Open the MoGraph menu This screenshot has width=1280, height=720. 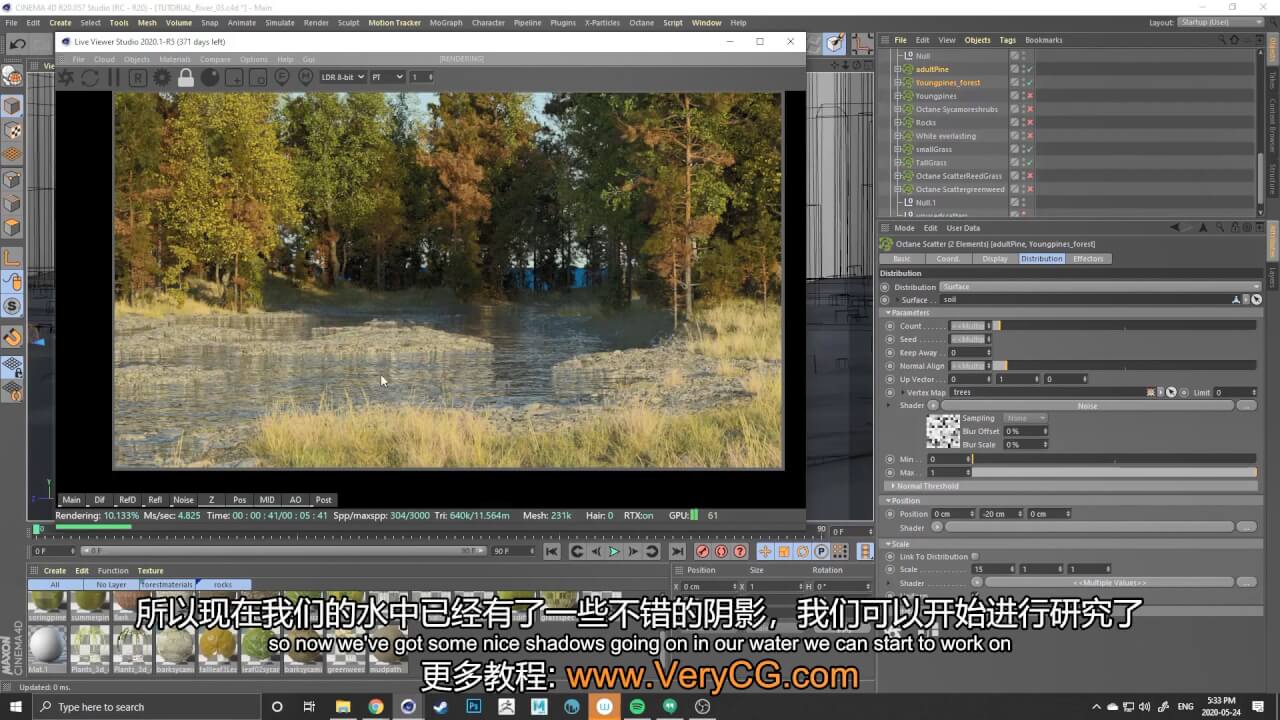(x=446, y=22)
